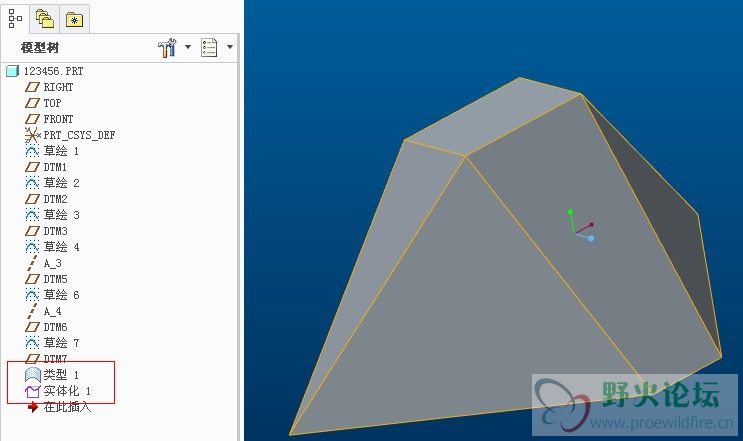Click the coordinate system icon of PRT_CSYS_DEF
The width and height of the screenshot is (743, 441).
coord(32,135)
